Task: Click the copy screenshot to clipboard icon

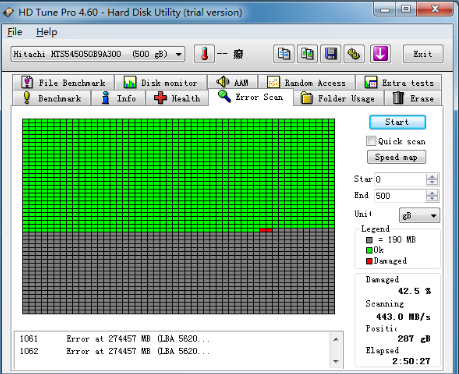Action: point(307,54)
